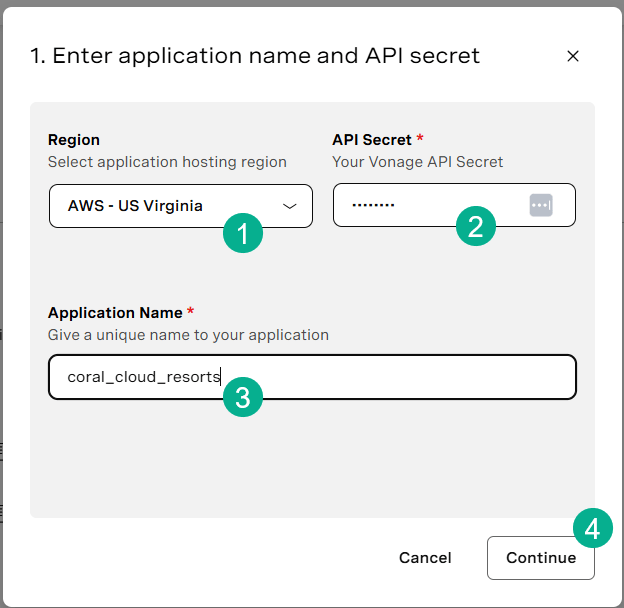Close the dialog with the X icon
This screenshot has width=624, height=608.
(x=573, y=56)
